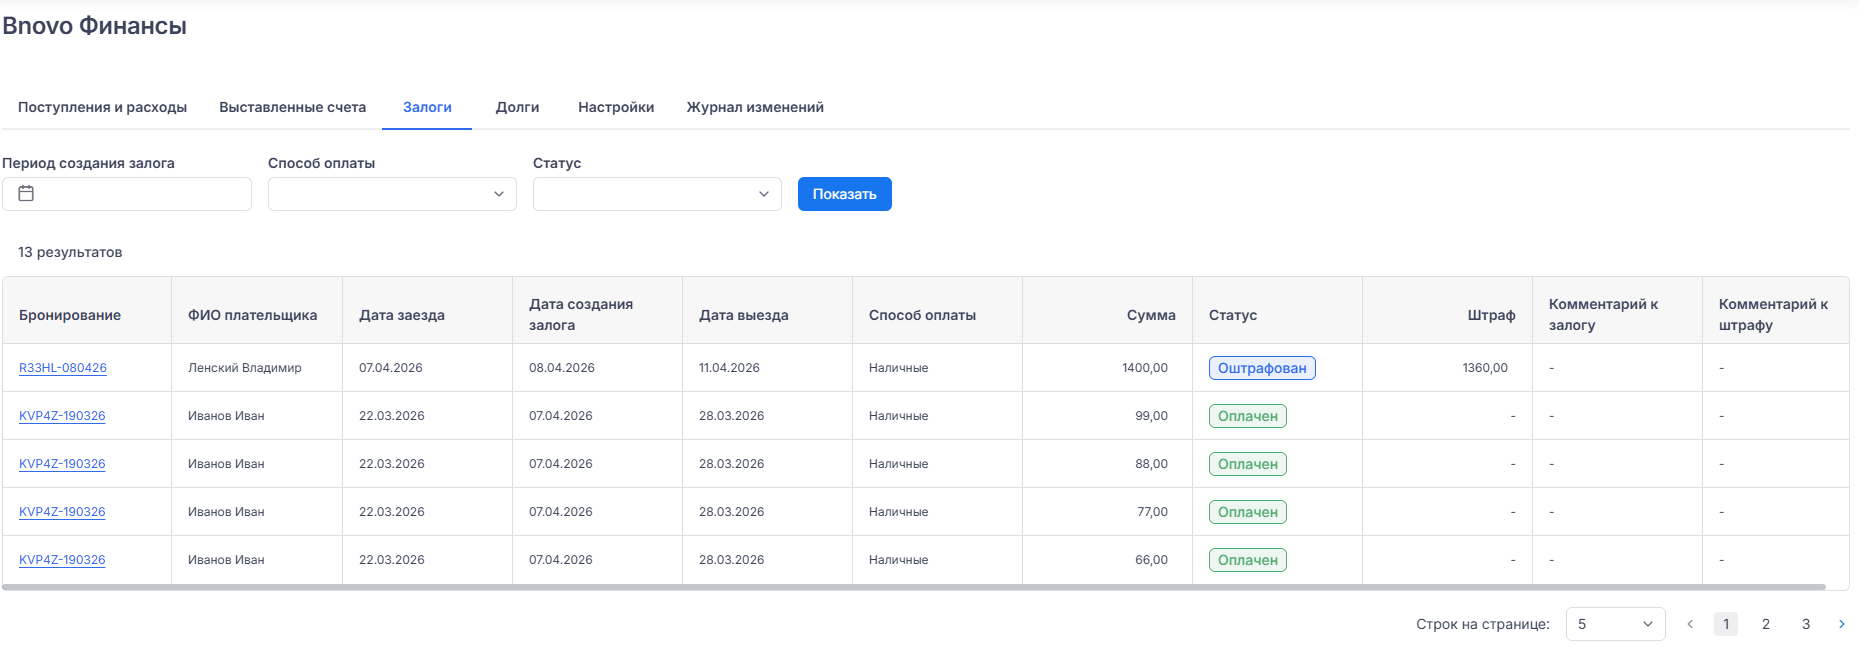
Task: Click the previous page arrow
Action: [1690, 624]
